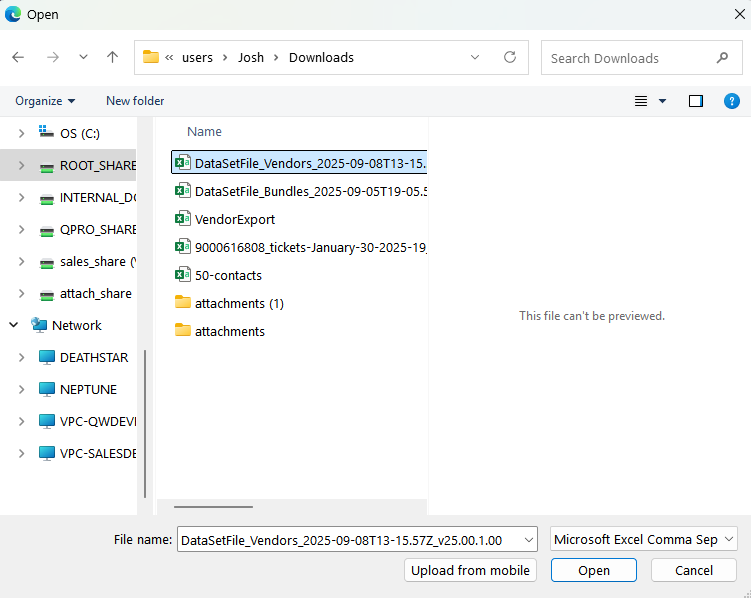Open the attachments (1) folder
The image size is (751, 598).
239,303
